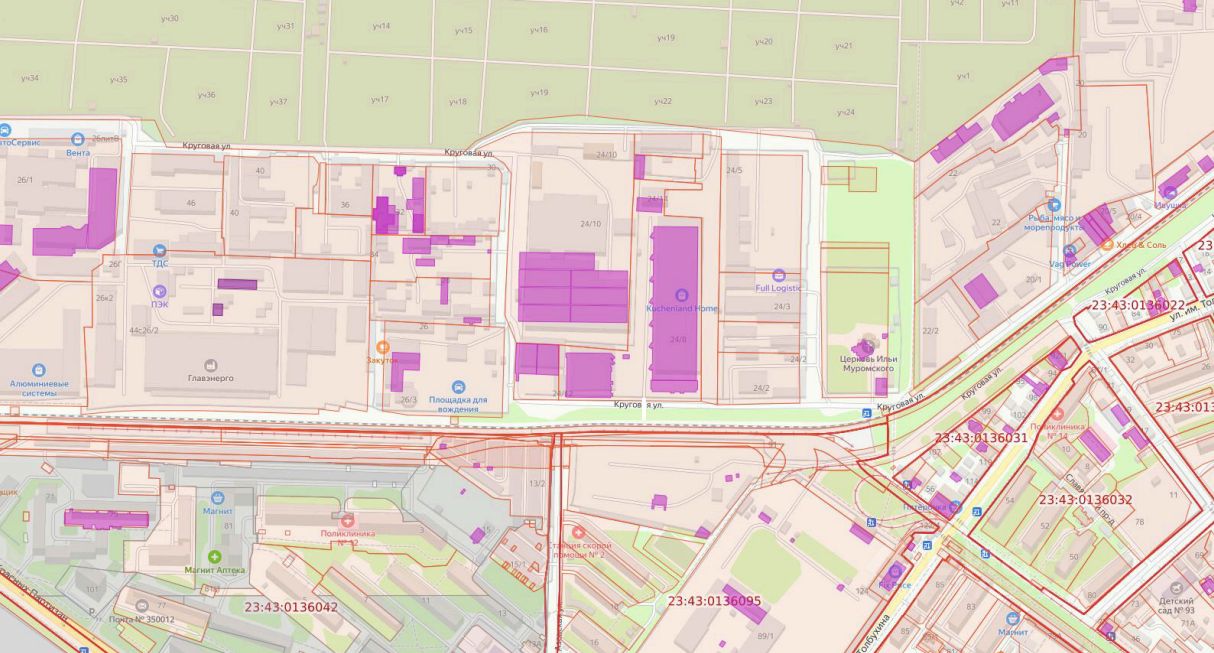Viewport: 1214px width, 653px height.
Task: Select plot label уч16
Action: tap(538, 30)
